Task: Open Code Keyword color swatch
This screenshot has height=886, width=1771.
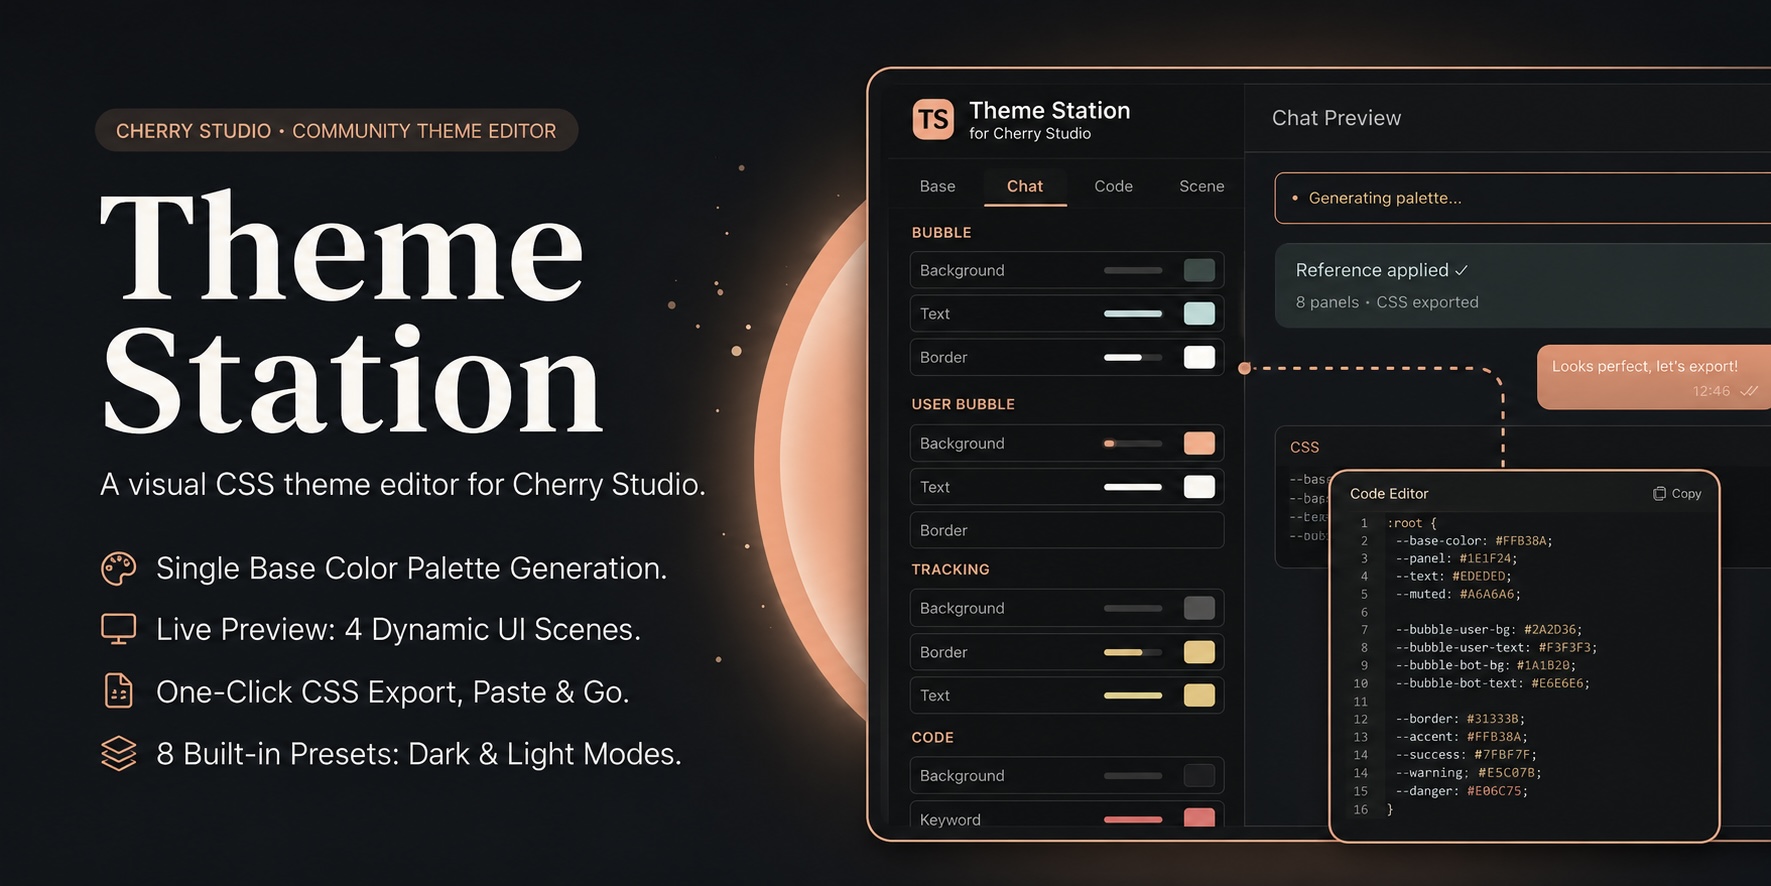Action: (1199, 818)
